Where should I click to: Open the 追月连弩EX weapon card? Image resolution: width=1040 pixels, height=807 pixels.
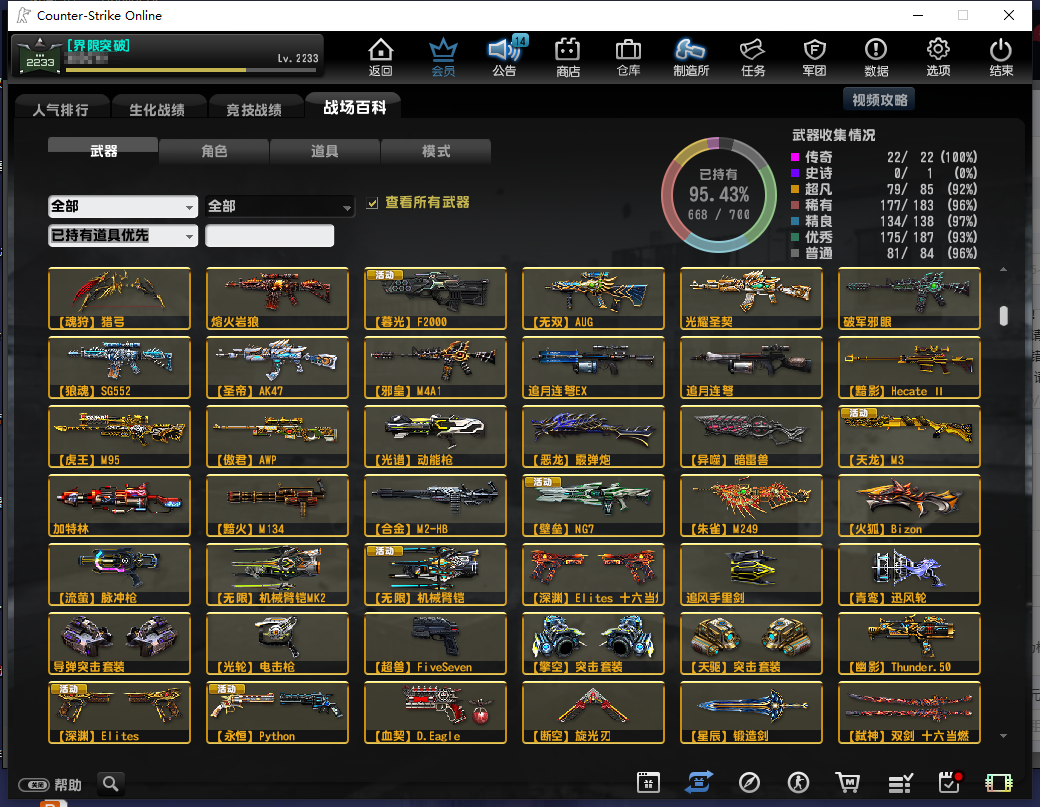tap(593, 367)
